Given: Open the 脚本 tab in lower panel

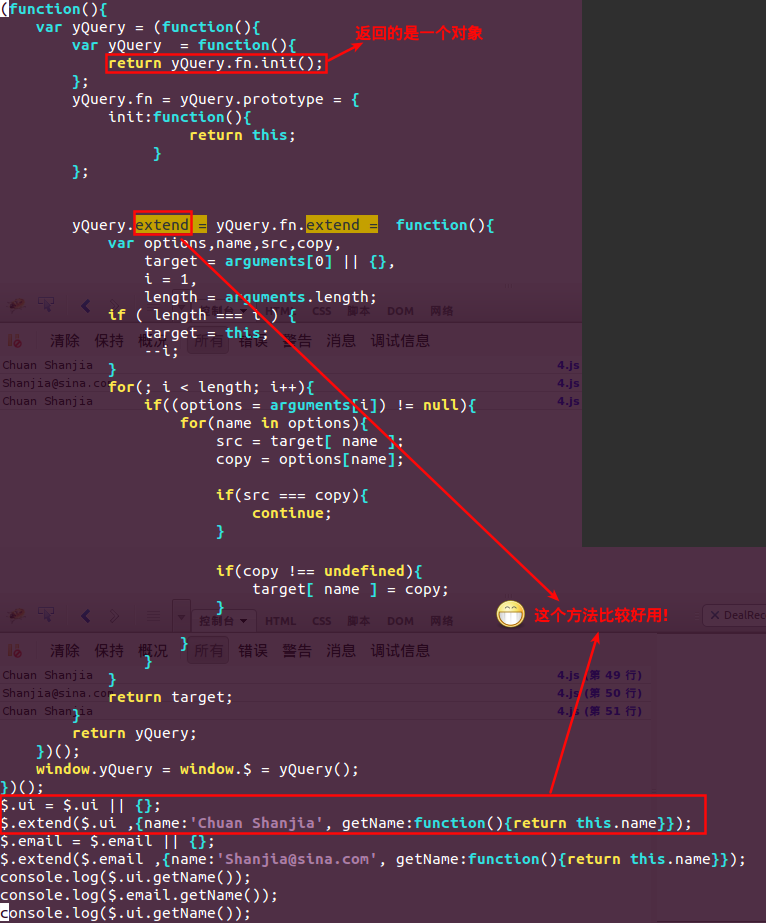Looking at the screenshot, I should pyautogui.click(x=360, y=621).
